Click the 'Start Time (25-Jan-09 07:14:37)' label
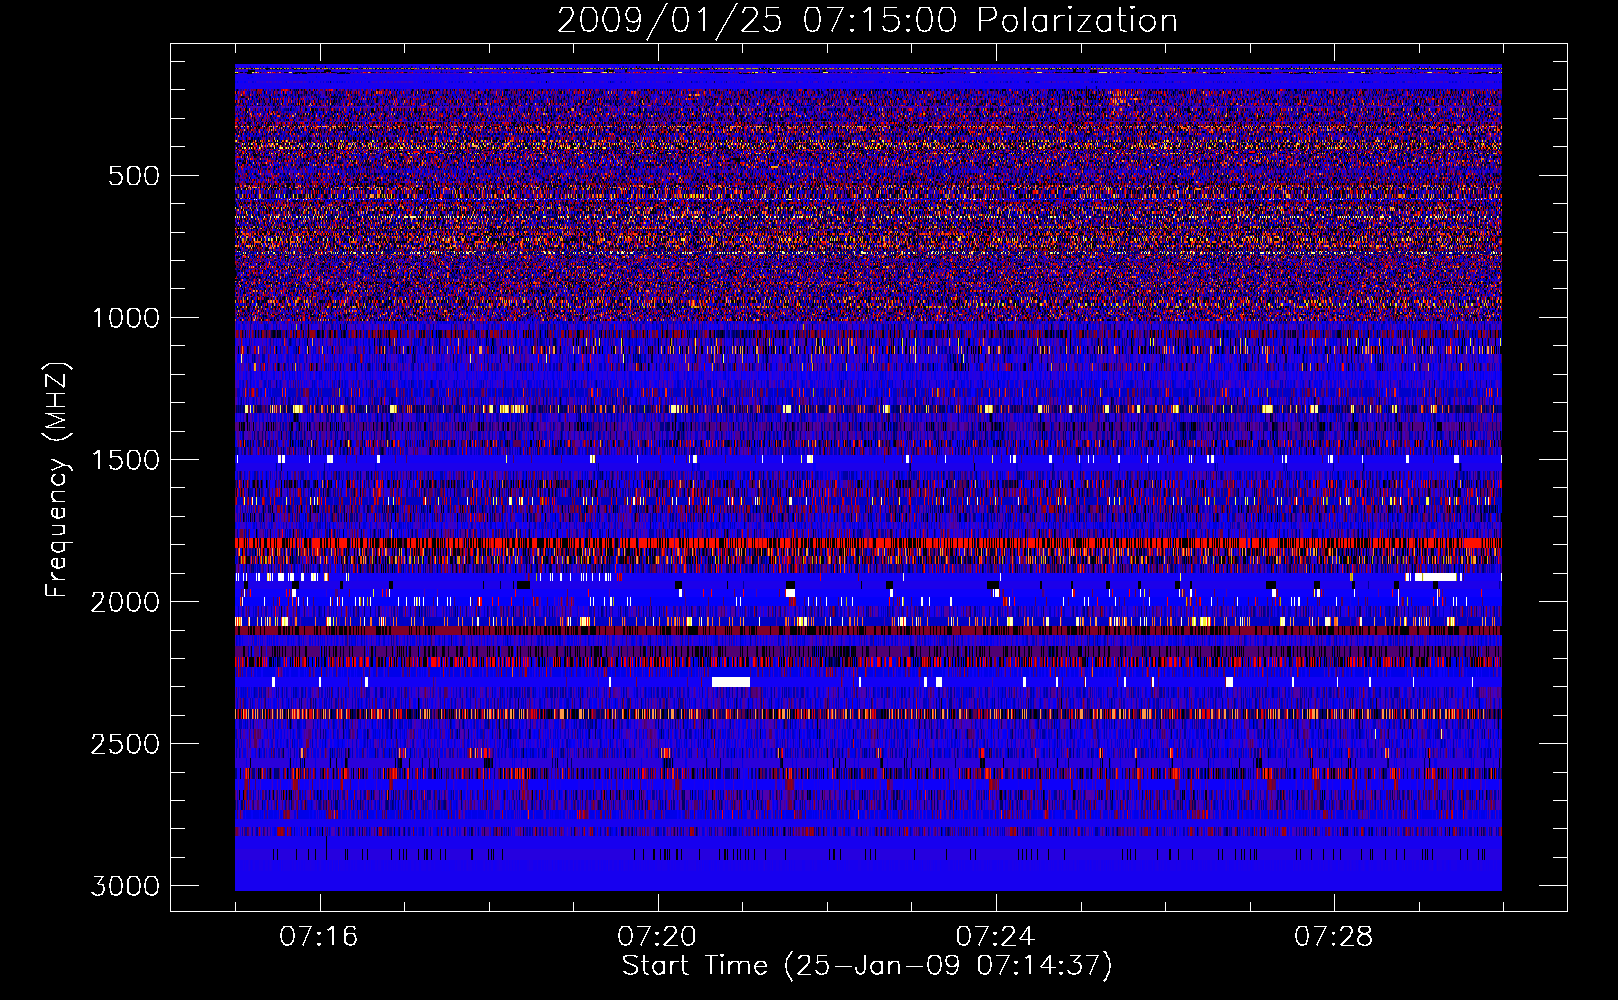Image resolution: width=1618 pixels, height=1000 pixels. tap(867, 966)
